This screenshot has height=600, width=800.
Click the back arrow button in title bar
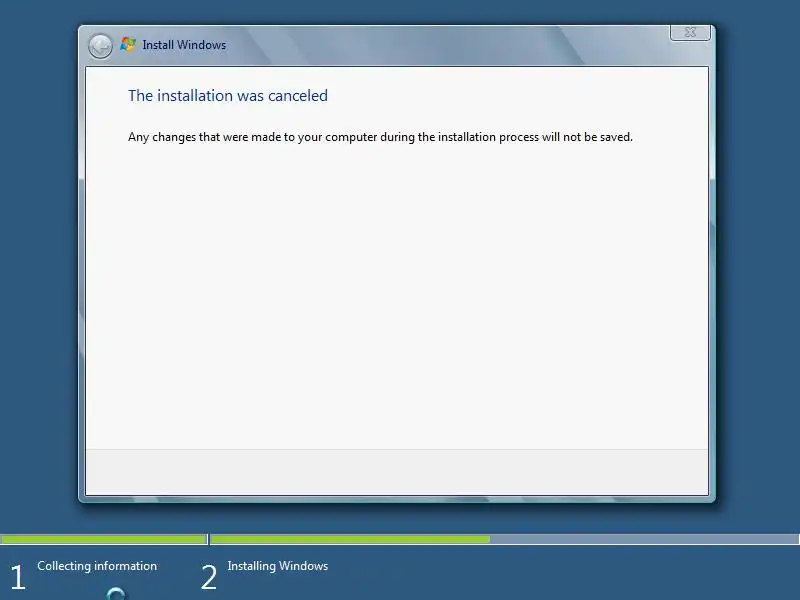[100, 46]
